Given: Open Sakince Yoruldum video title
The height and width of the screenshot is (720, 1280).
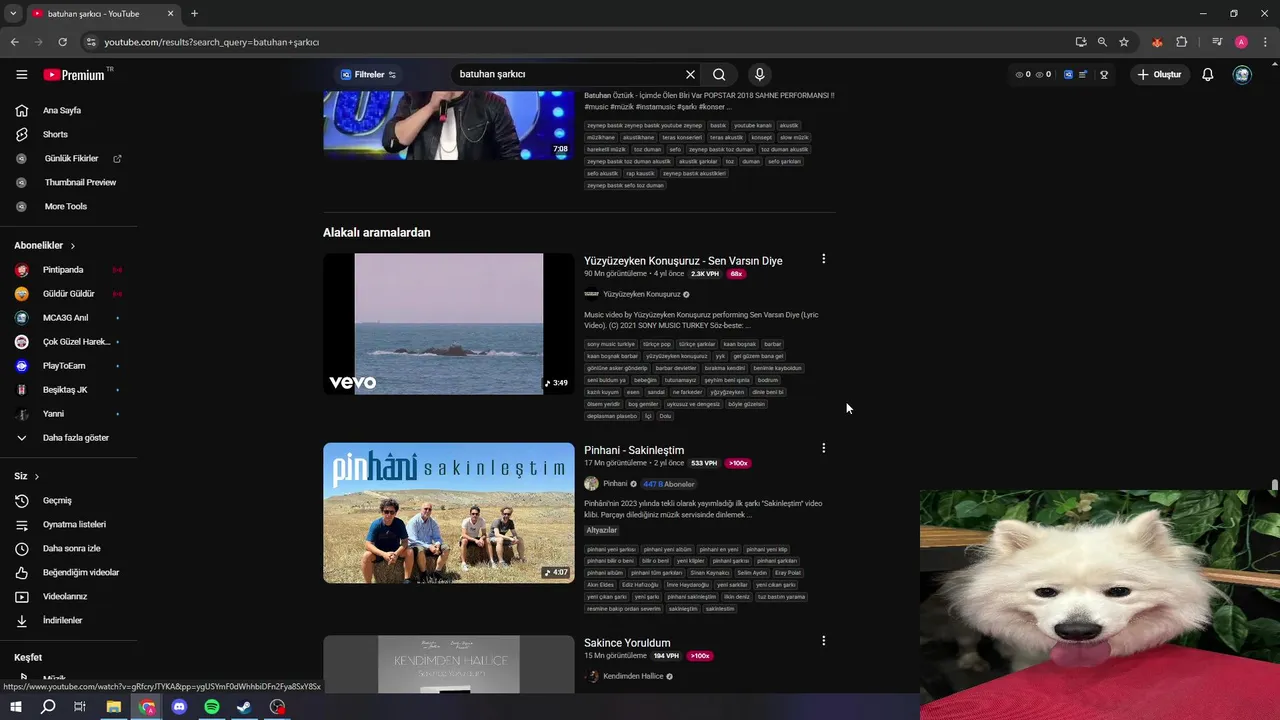Looking at the screenshot, I should click(627, 643).
